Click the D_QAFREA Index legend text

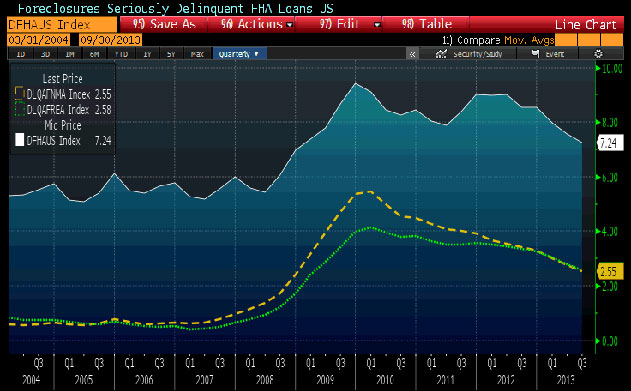coord(58,110)
